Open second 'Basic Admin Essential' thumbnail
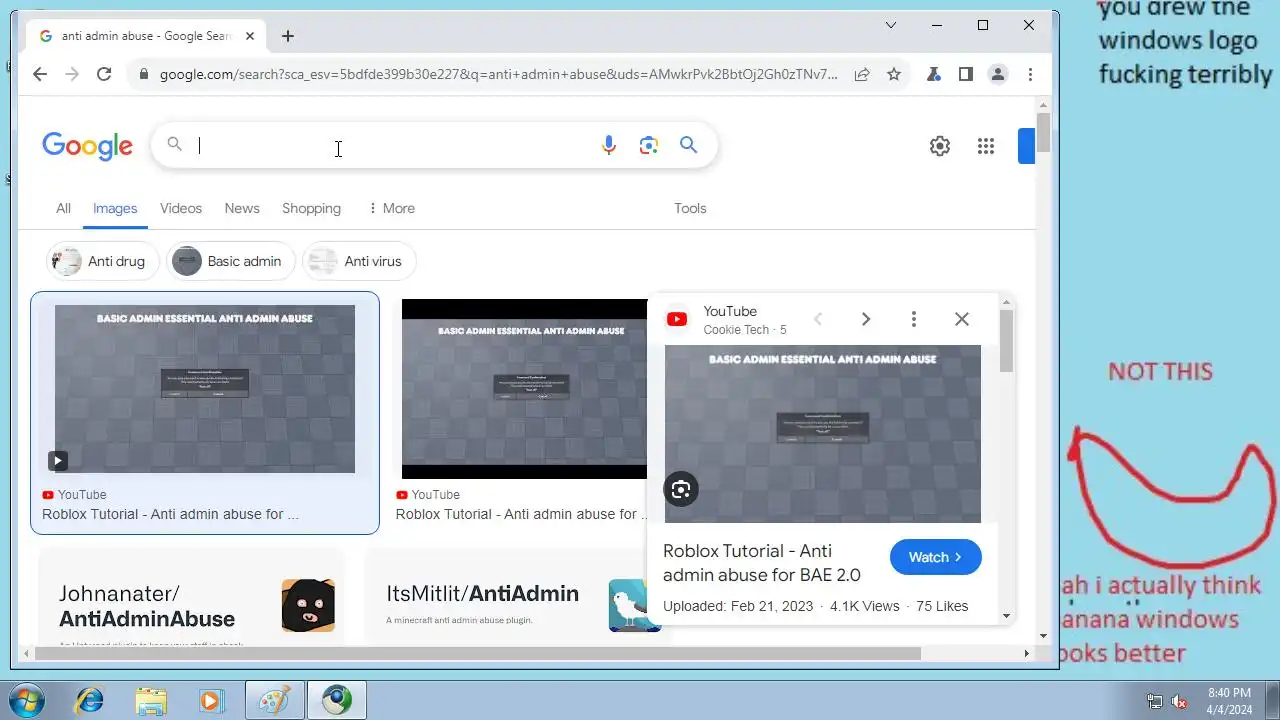This screenshot has width=1280, height=720. pos(524,389)
